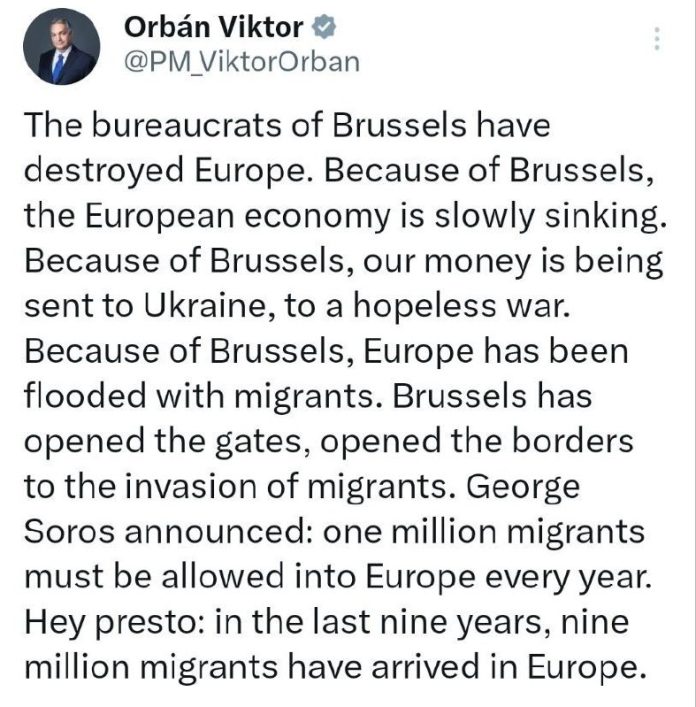The width and height of the screenshot is (696, 707).
Task: Open the @PM_ViktorOrban handle link
Action: pos(240,61)
